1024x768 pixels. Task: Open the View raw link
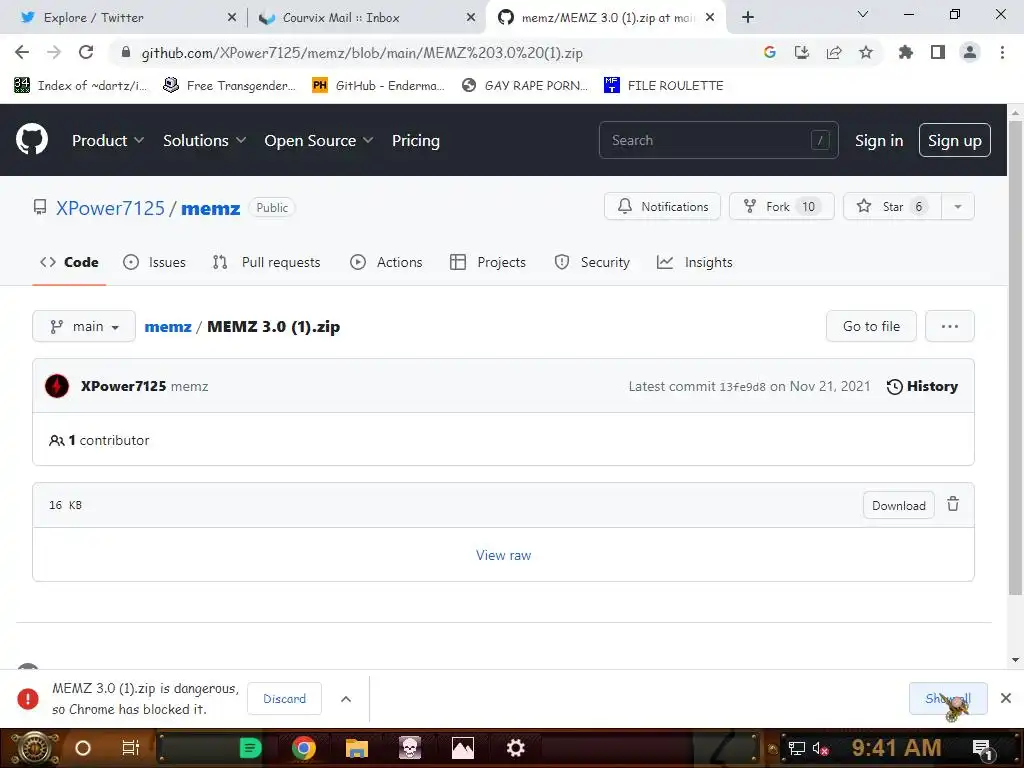(503, 555)
